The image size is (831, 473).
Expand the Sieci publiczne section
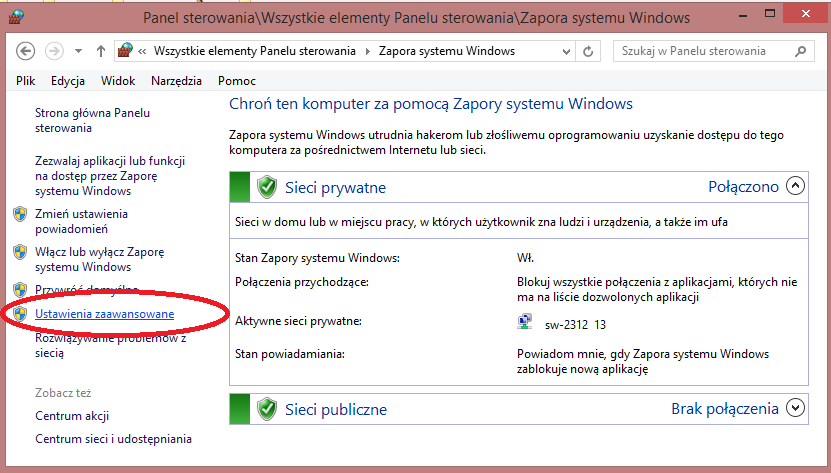coord(795,408)
